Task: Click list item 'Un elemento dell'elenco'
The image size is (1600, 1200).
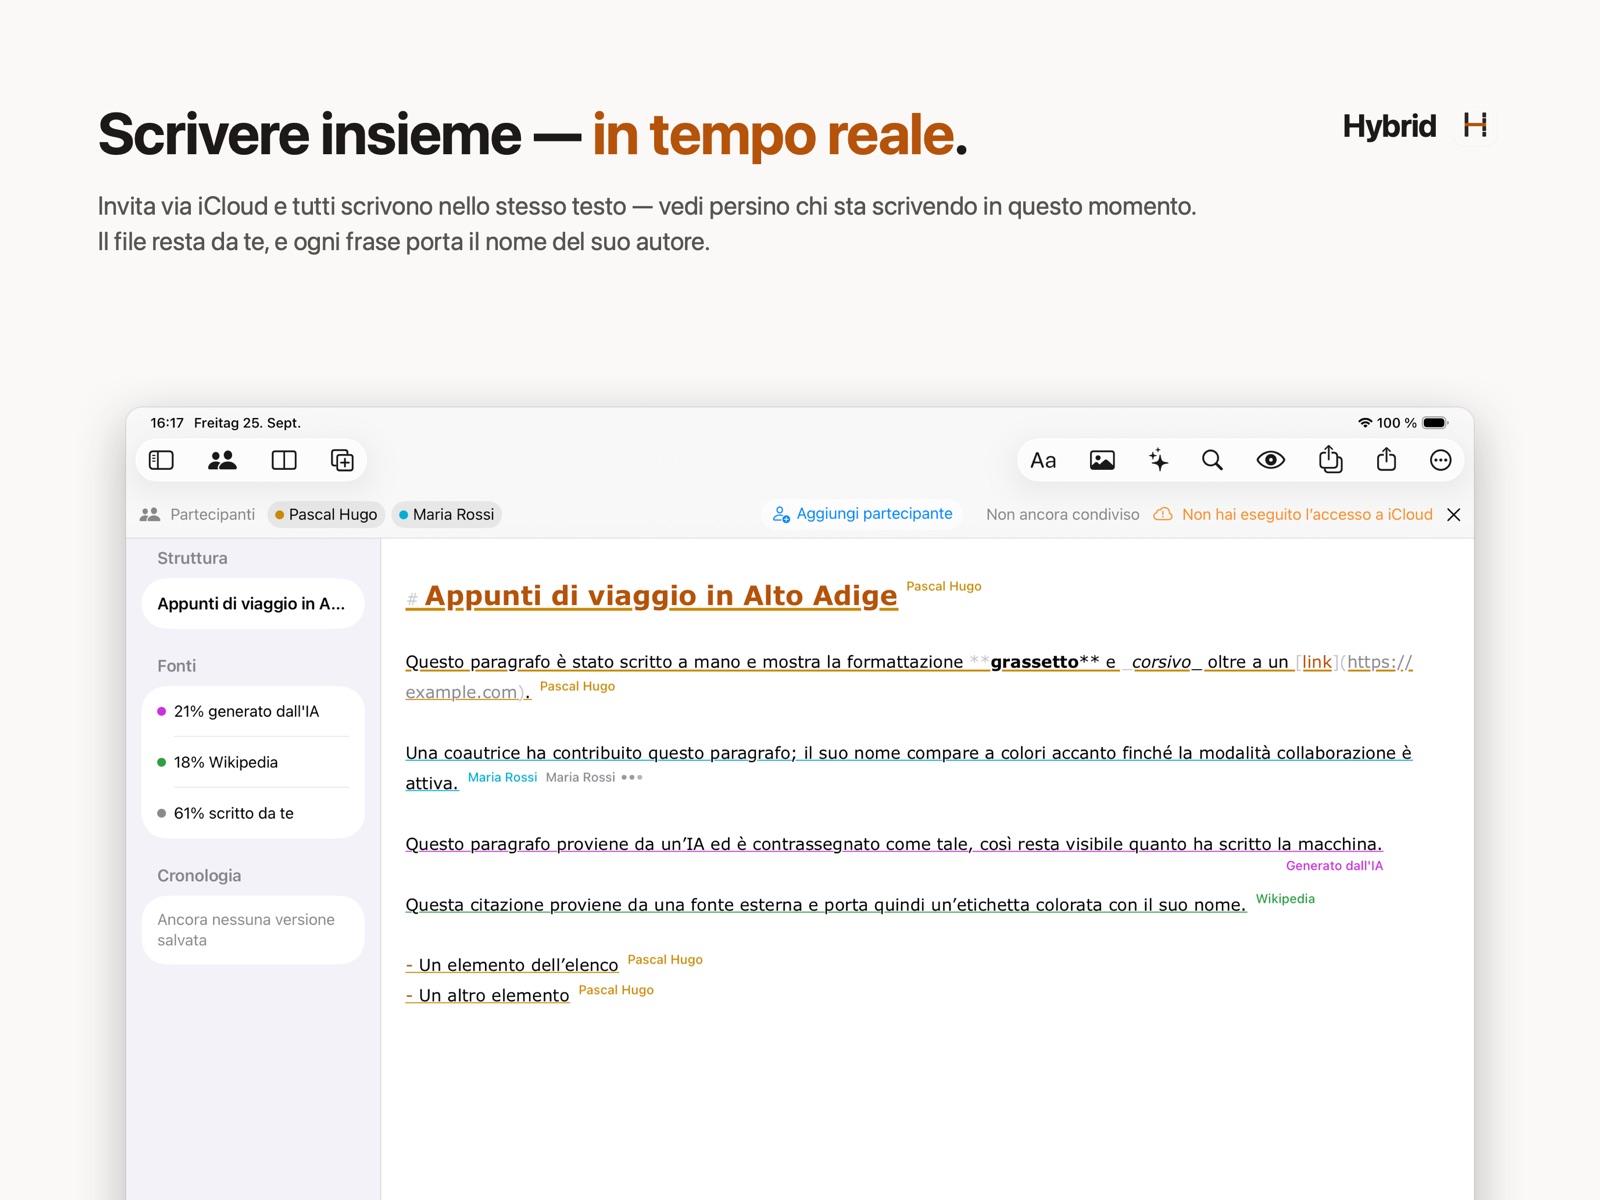Action: click(x=518, y=965)
